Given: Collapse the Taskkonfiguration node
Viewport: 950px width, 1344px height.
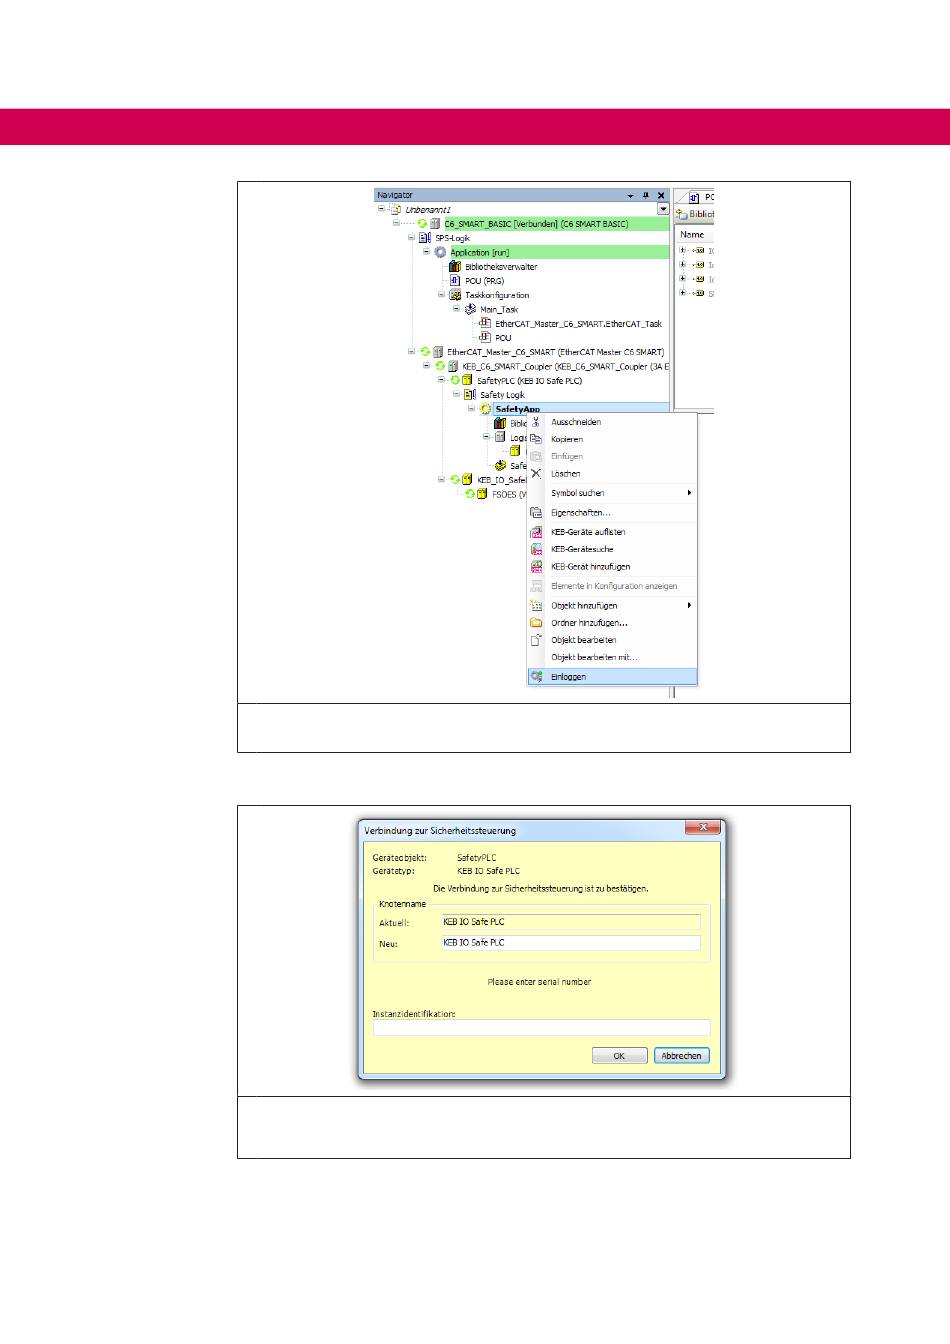Looking at the screenshot, I should coord(442,295).
